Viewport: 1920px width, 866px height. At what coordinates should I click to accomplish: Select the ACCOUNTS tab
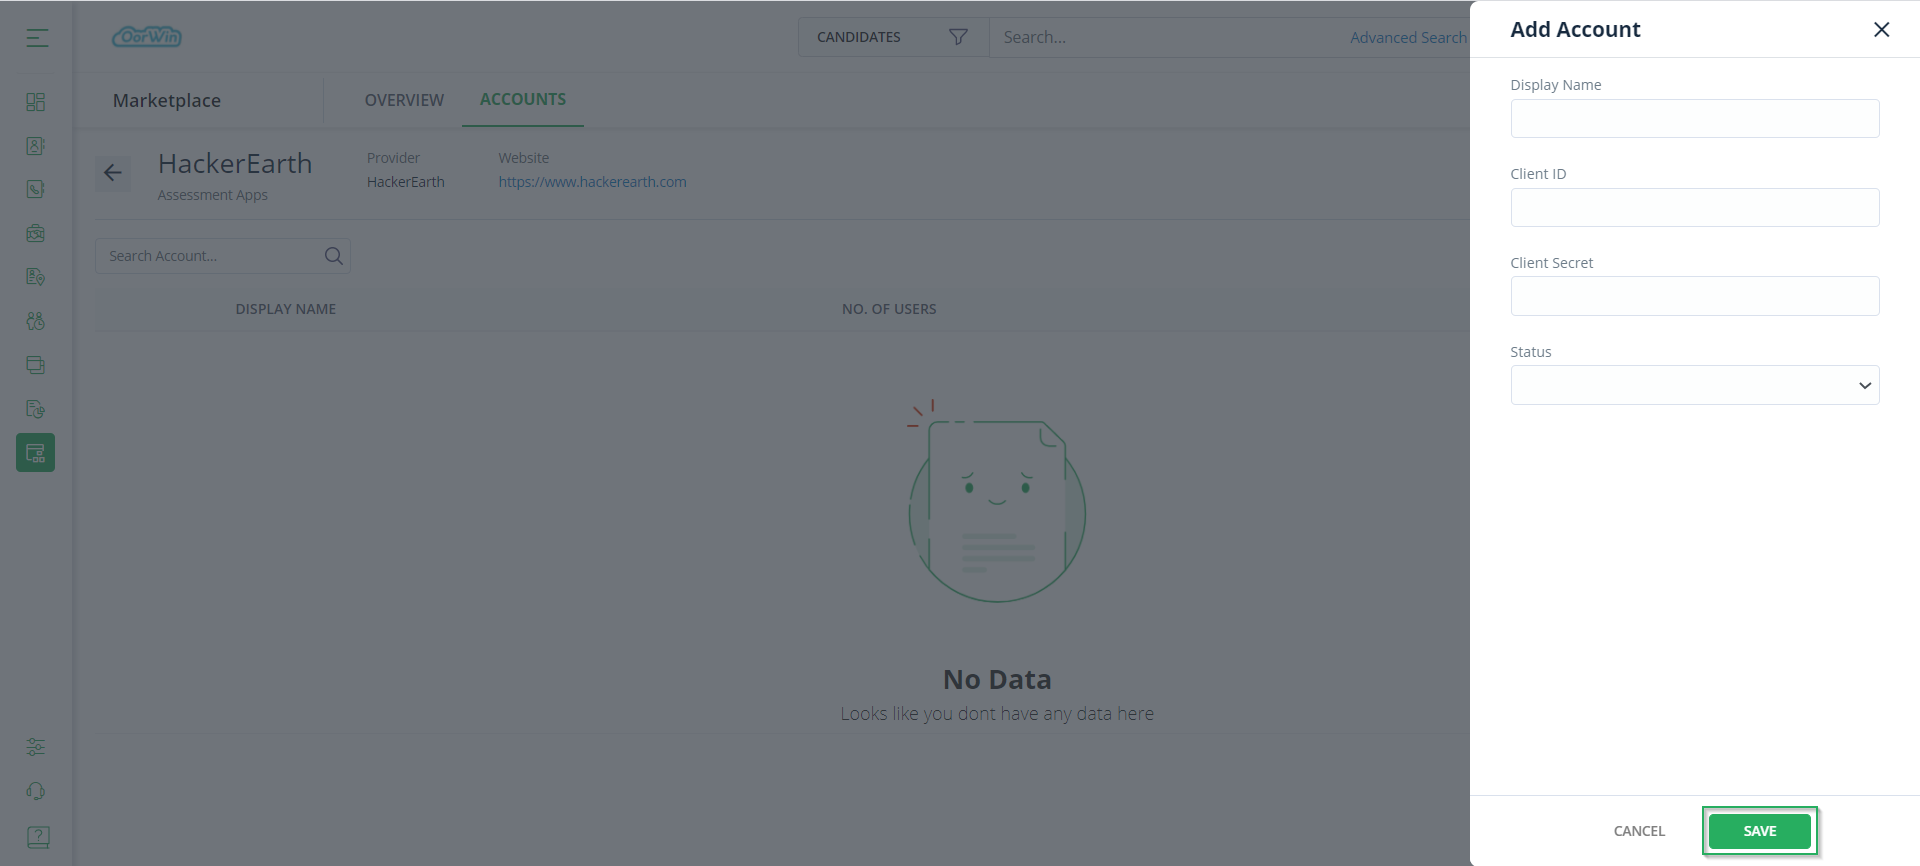[x=523, y=99]
